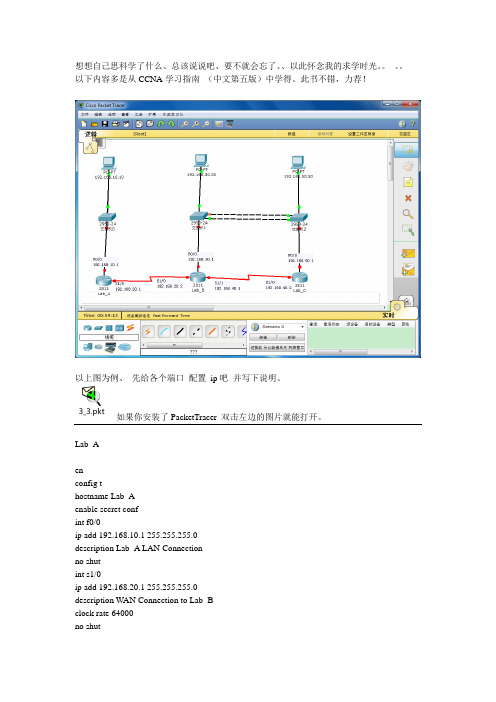Click the connections list horizontal scrollbar
This screenshot has height=702, width=496.
[x=193, y=345]
